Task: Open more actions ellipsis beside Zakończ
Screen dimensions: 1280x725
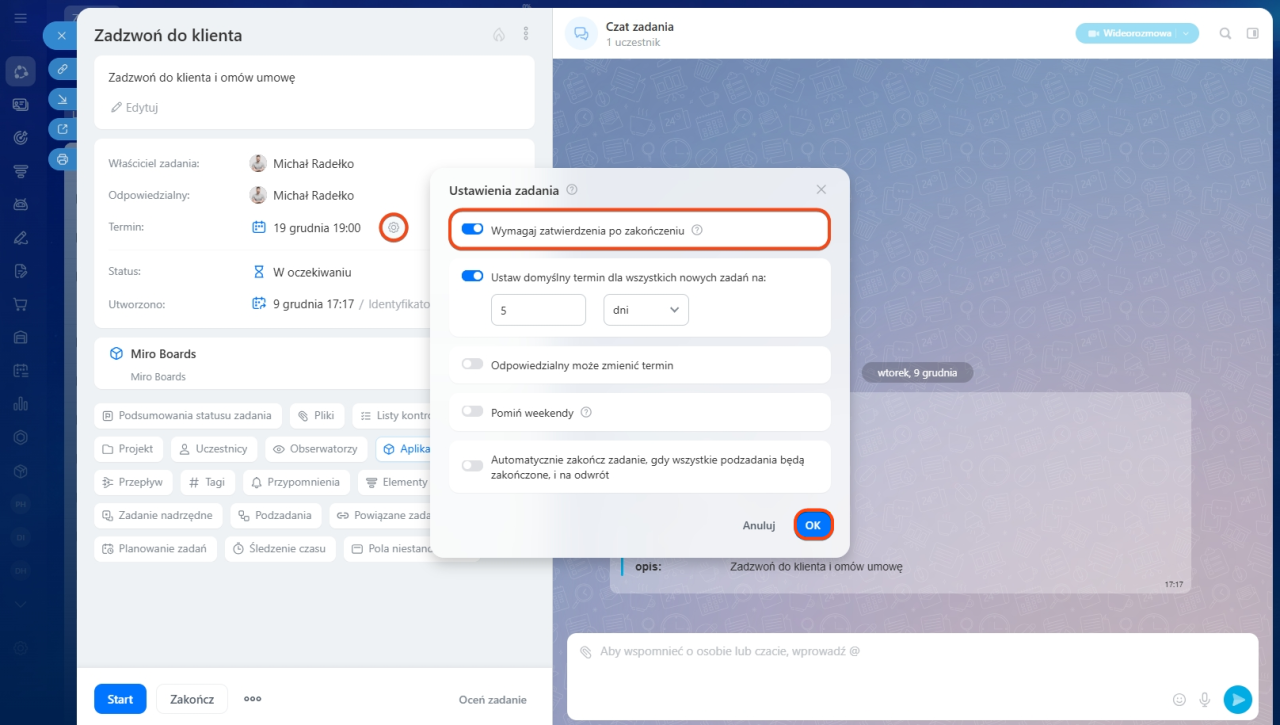Action: tap(252, 699)
